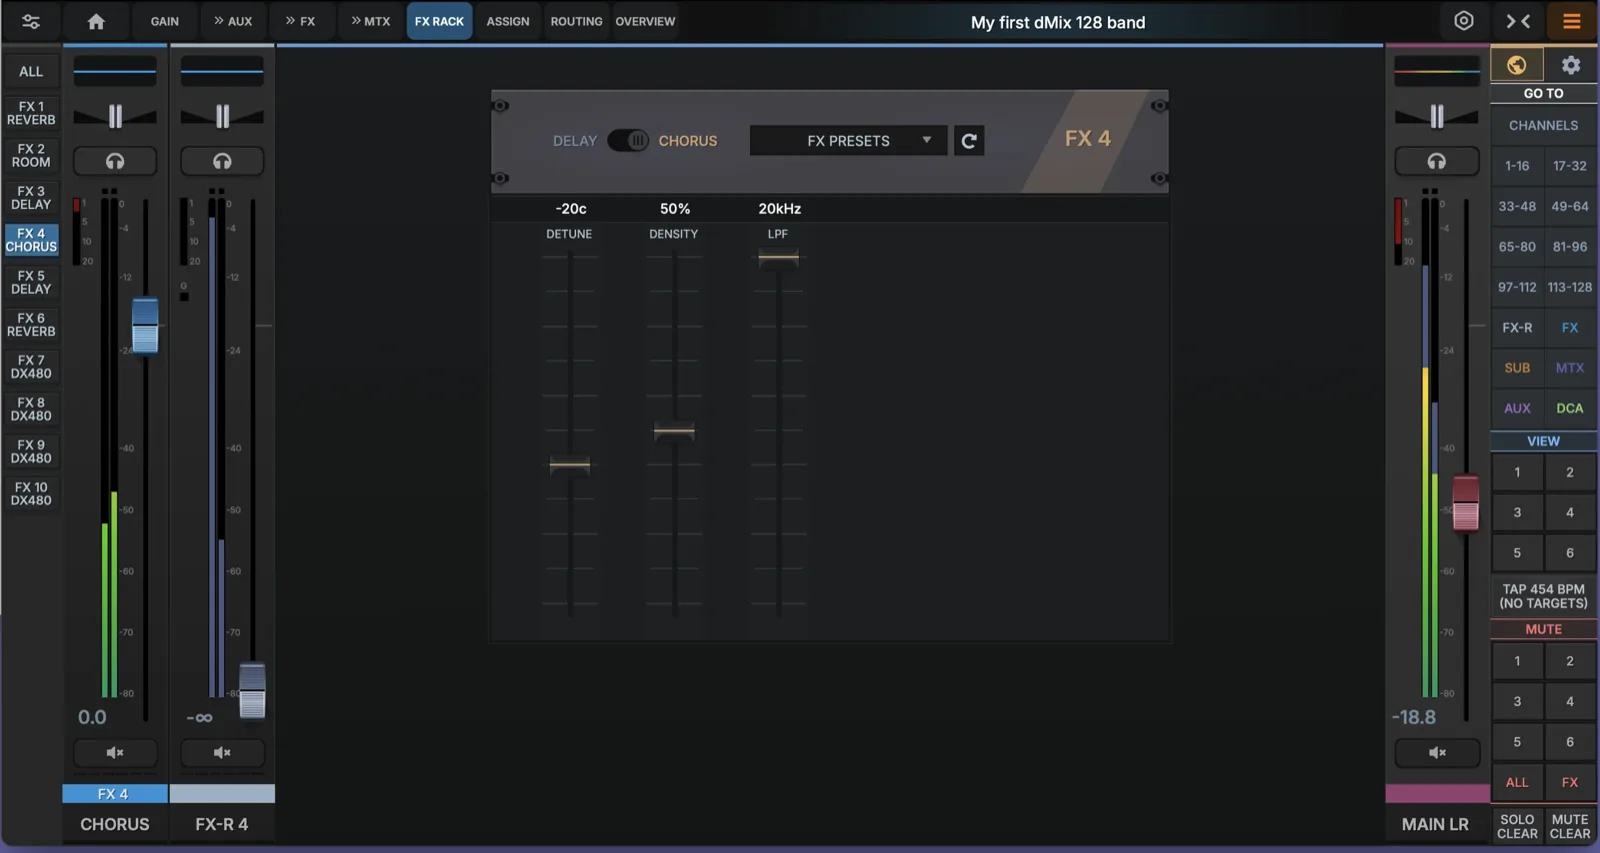Select ALL in the FX list
The image size is (1600, 853).
point(31,71)
